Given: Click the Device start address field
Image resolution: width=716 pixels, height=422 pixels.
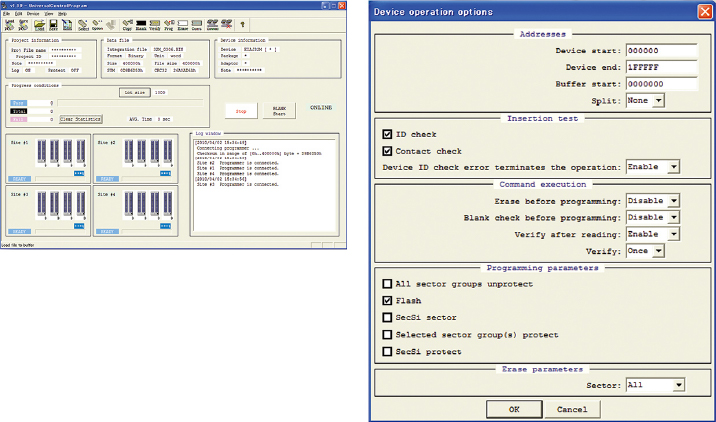Looking at the screenshot, I should tap(662, 51).
